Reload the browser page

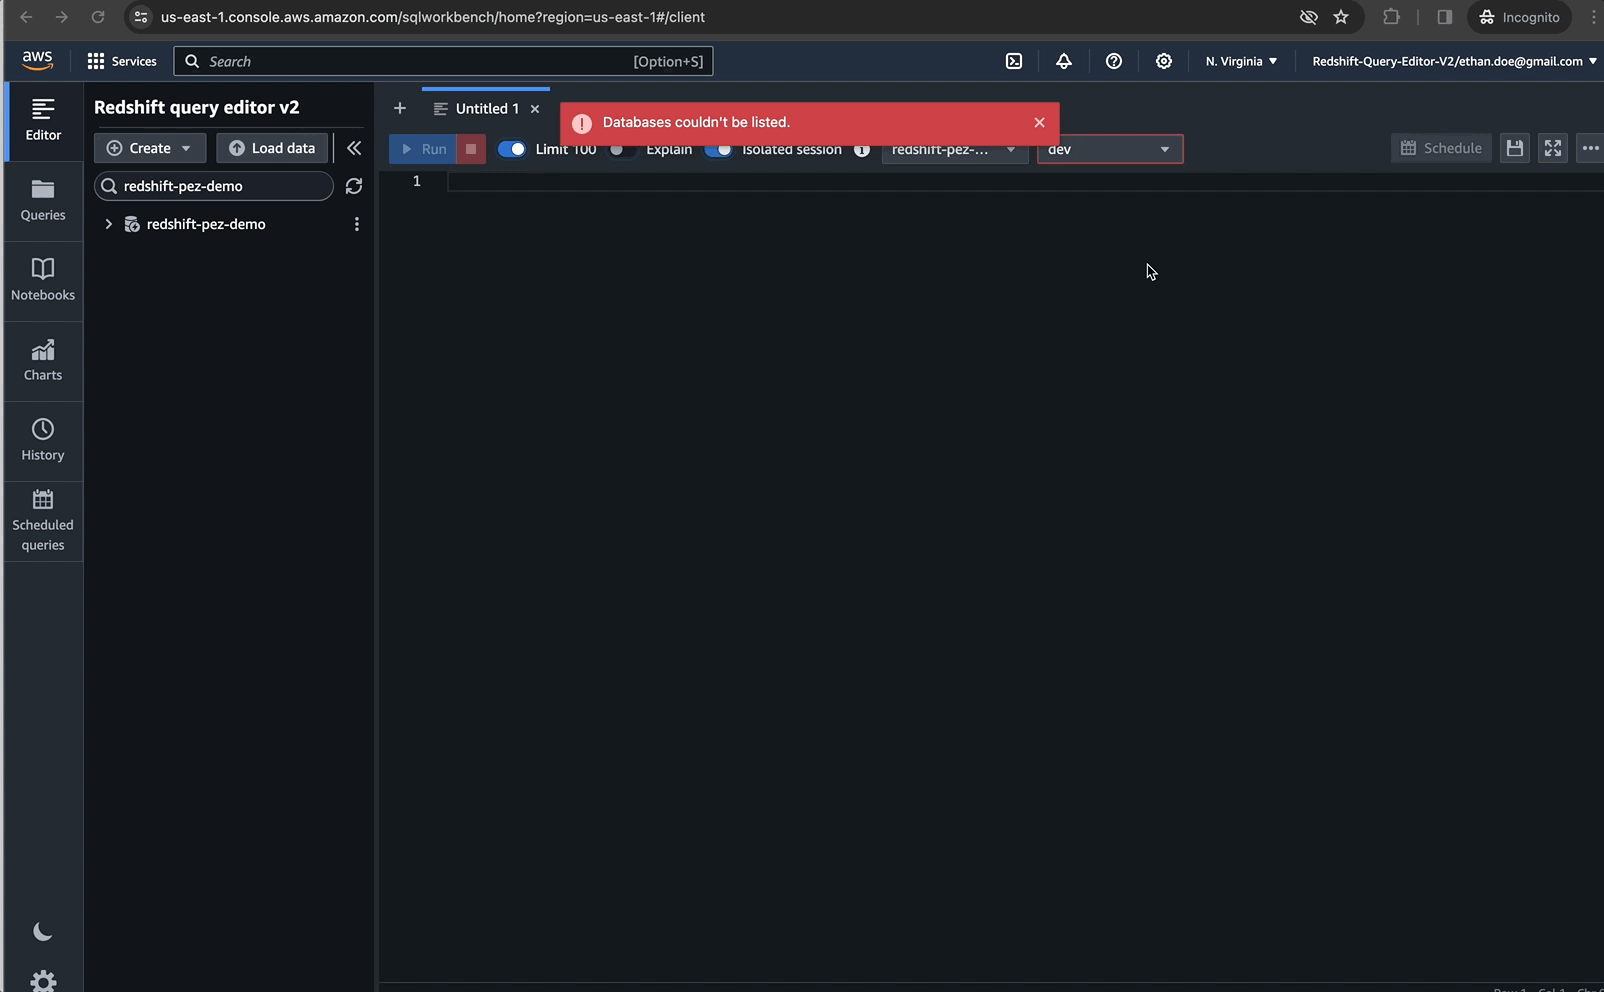(x=98, y=17)
